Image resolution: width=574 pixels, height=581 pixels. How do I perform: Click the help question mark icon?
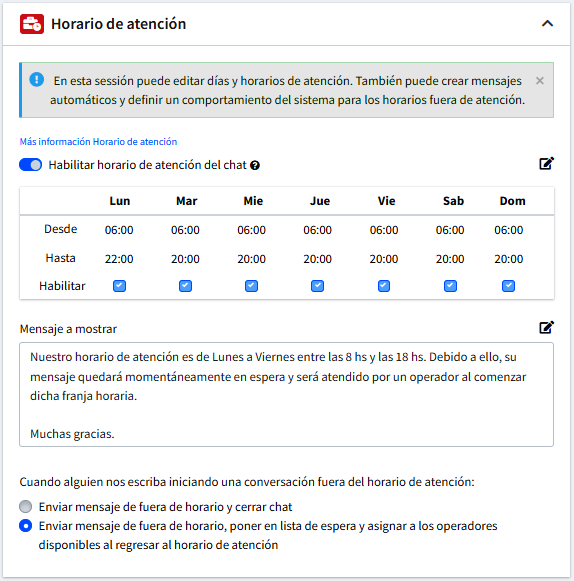pos(255,165)
